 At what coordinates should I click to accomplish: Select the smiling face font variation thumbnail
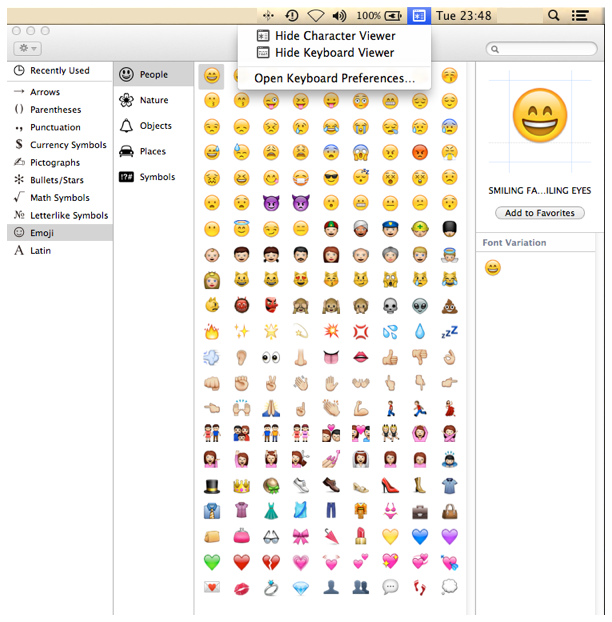tap(493, 268)
